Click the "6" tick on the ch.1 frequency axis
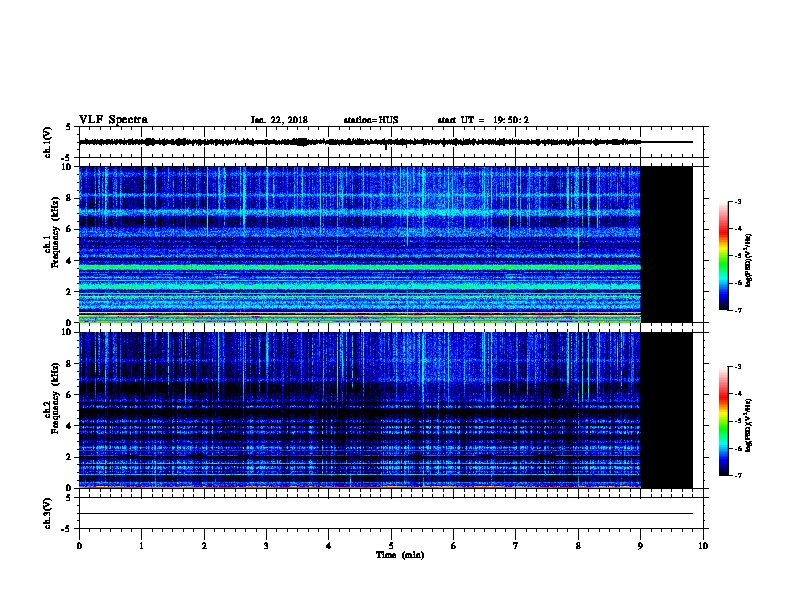 click(69, 229)
